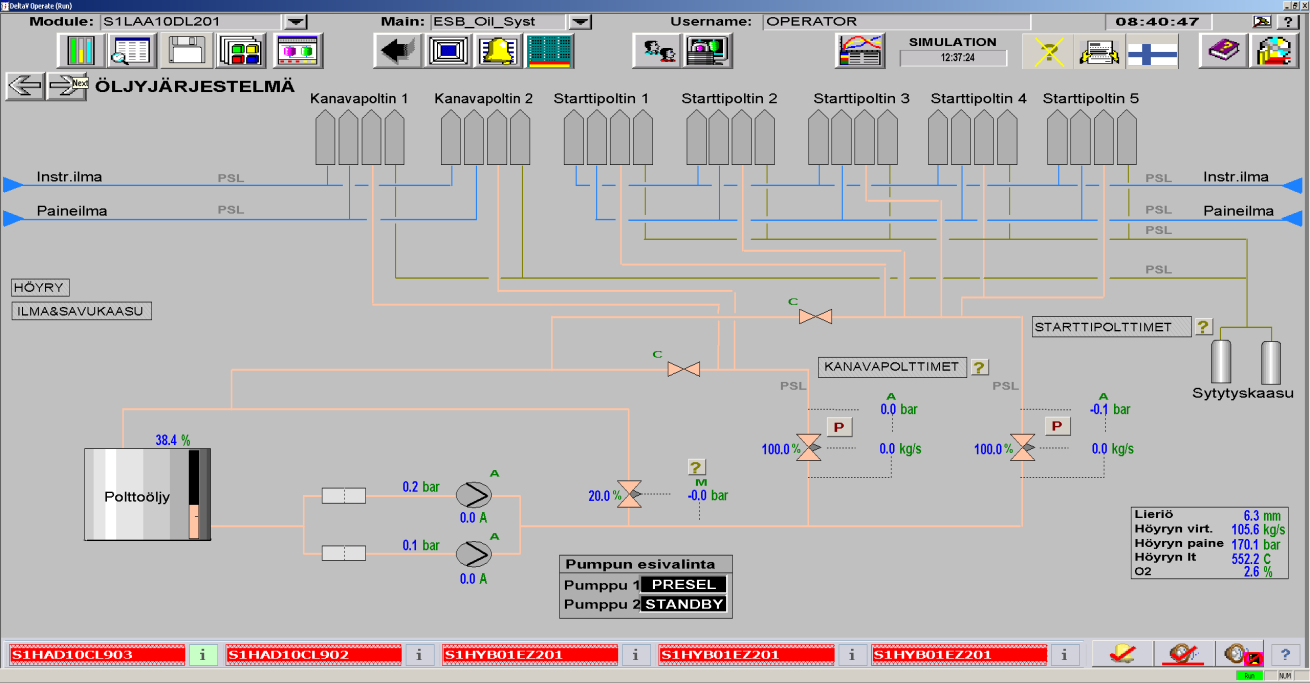The height and width of the screenshot is (683, 1310).
Task: Click the green i button beside S1HAD10CL903
Action: click(x=202, y=655)
